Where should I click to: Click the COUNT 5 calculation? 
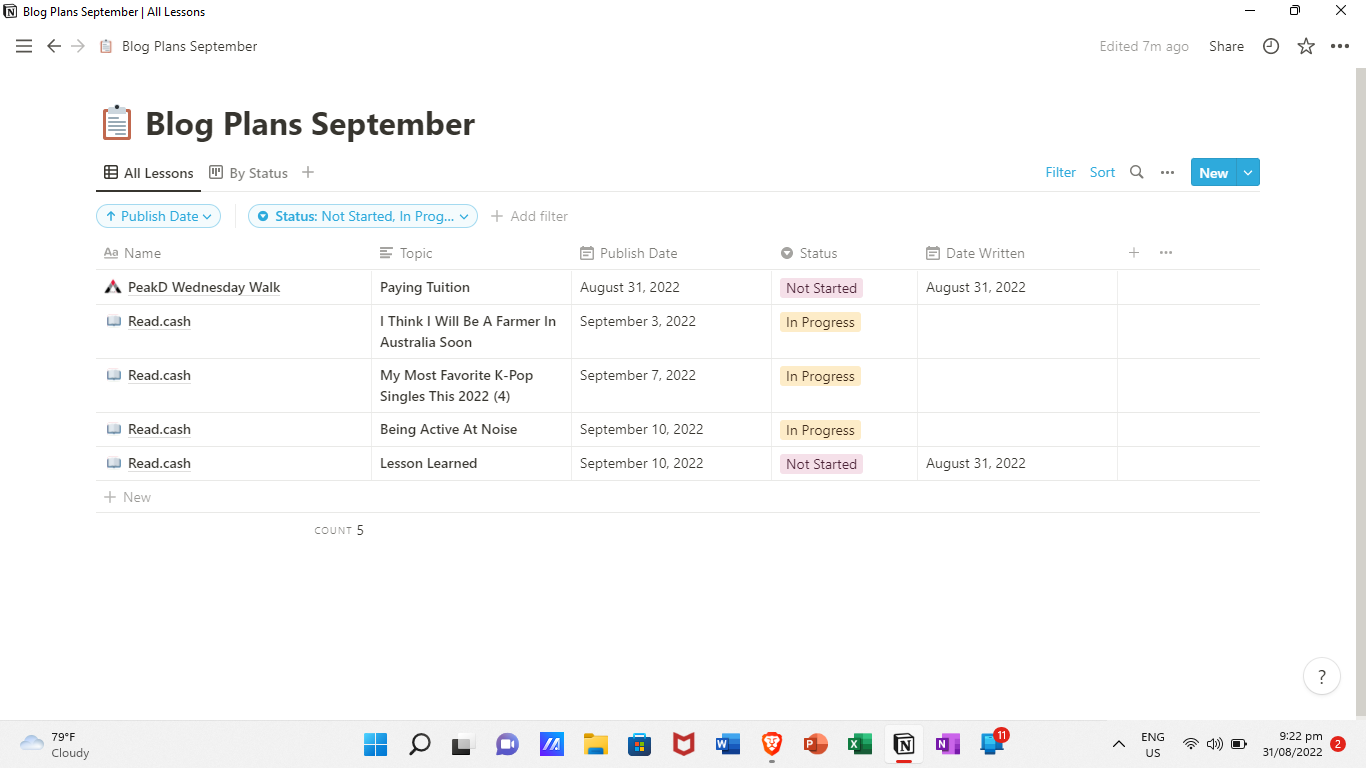pyautogui.click(x=339, y=530)
